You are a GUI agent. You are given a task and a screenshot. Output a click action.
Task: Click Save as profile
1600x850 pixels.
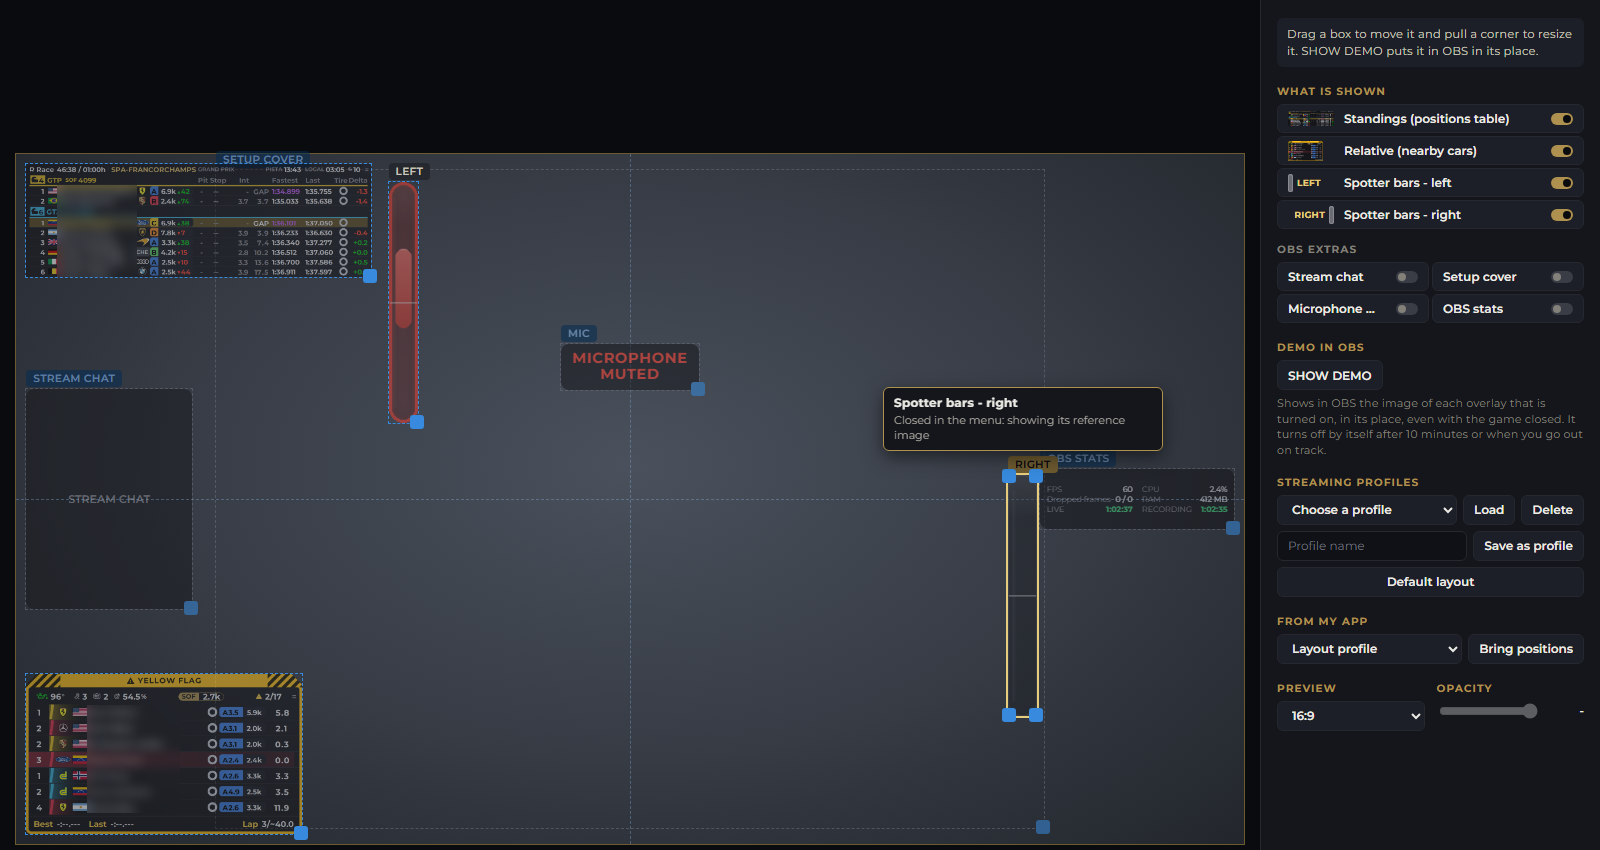pyautogui.click(x=1528, y=546)
